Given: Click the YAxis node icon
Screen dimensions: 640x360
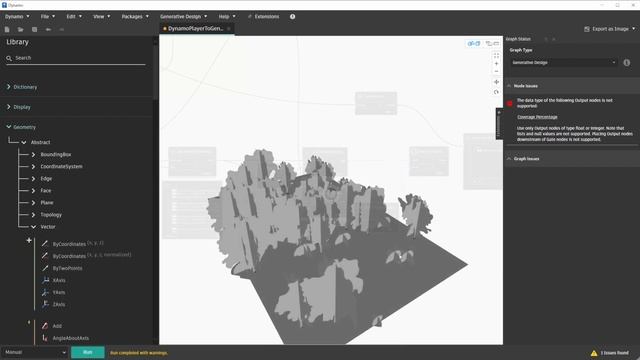Looking at the screenshot, I should click(45, 292).
